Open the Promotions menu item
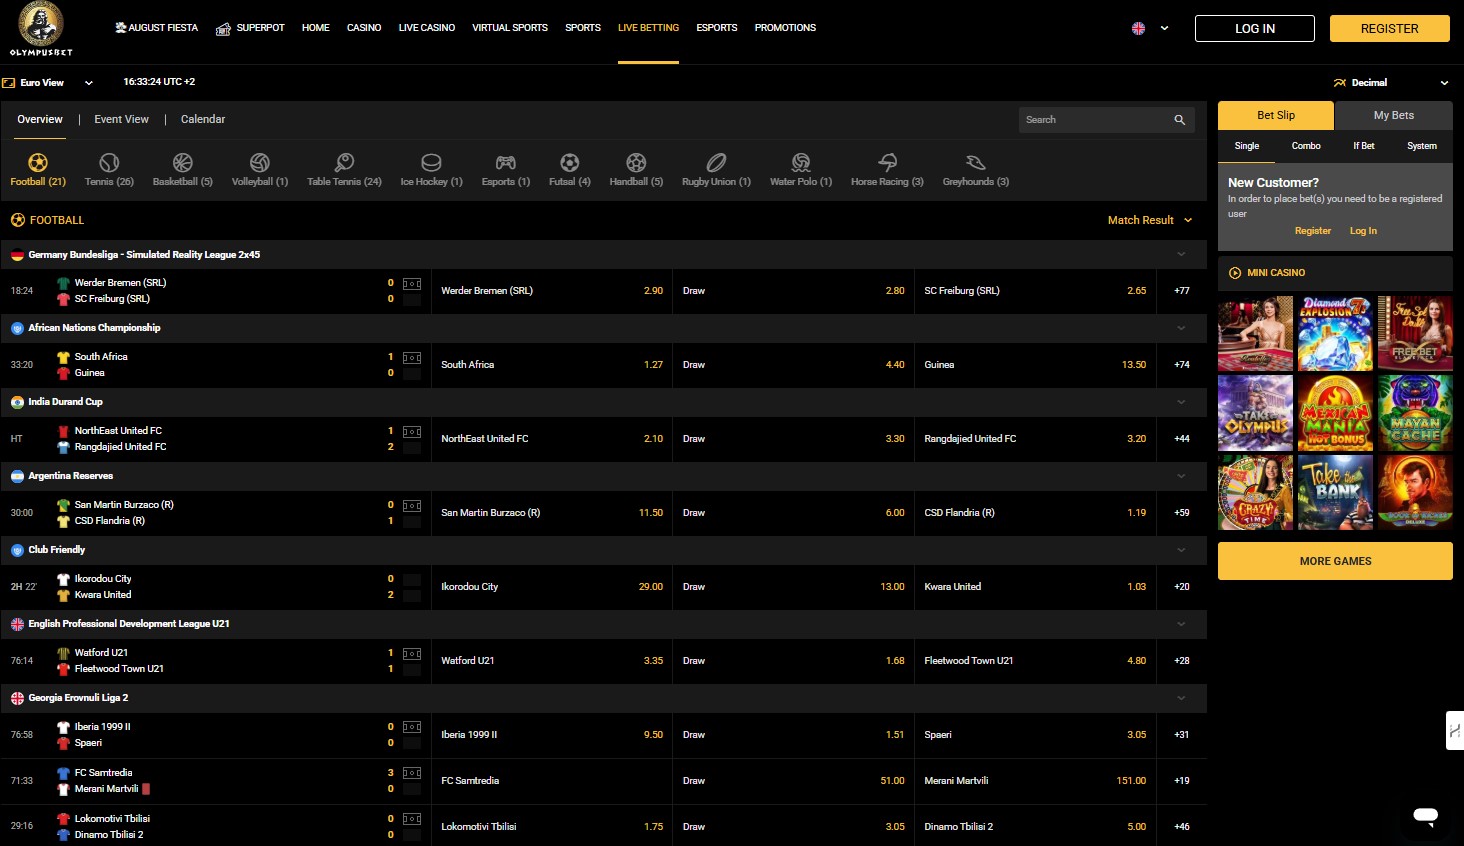The image size is (1464, 846). [785, 28]
